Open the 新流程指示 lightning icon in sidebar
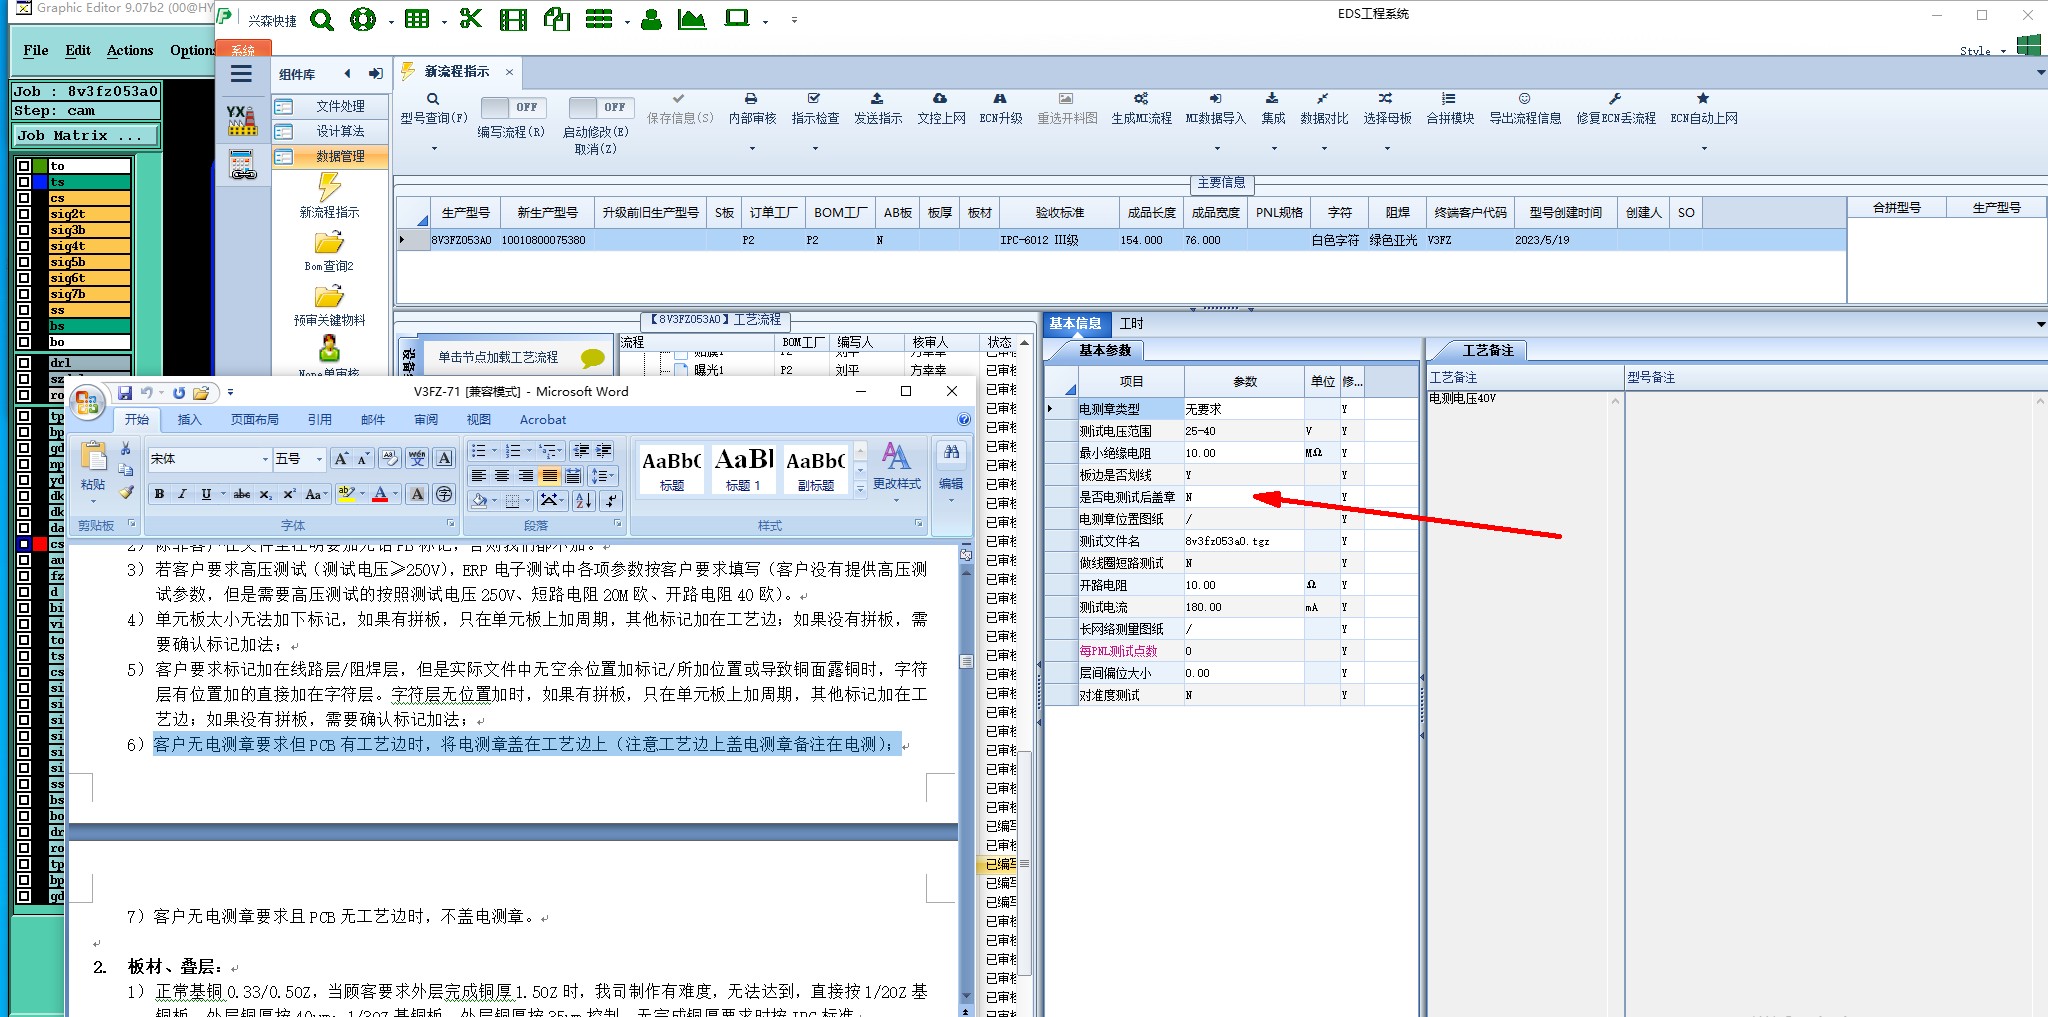 [329, 187]
